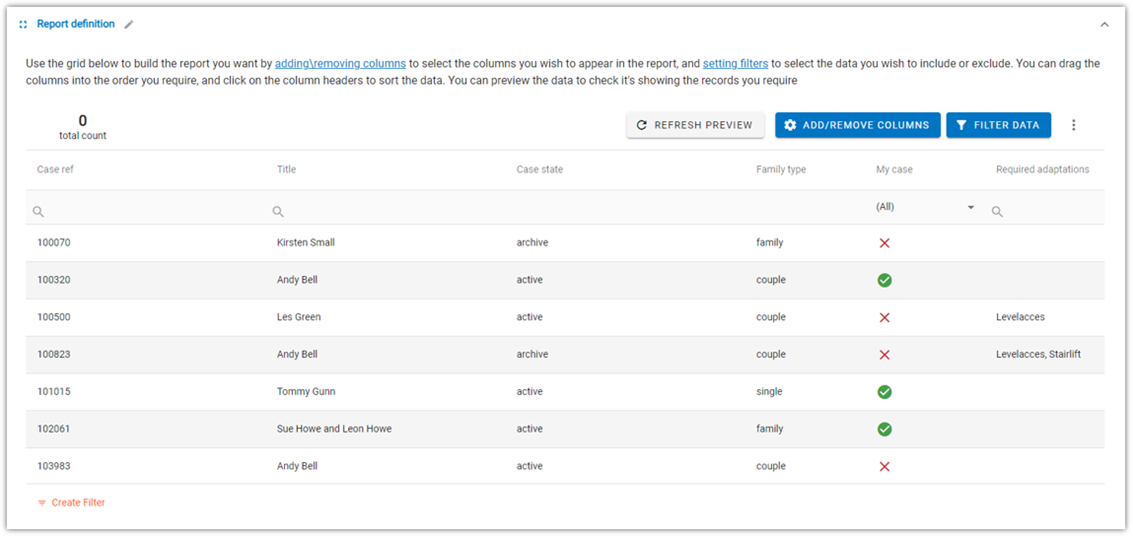This screenshot has width=1134, height=537.
Task: Open the My case (All) dropdown
Action: click(x=925, y=207)
